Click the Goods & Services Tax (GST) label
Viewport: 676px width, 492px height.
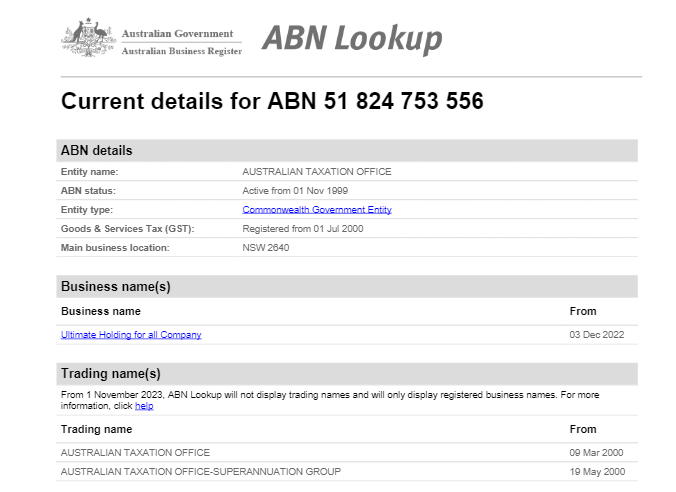[128, 229]
